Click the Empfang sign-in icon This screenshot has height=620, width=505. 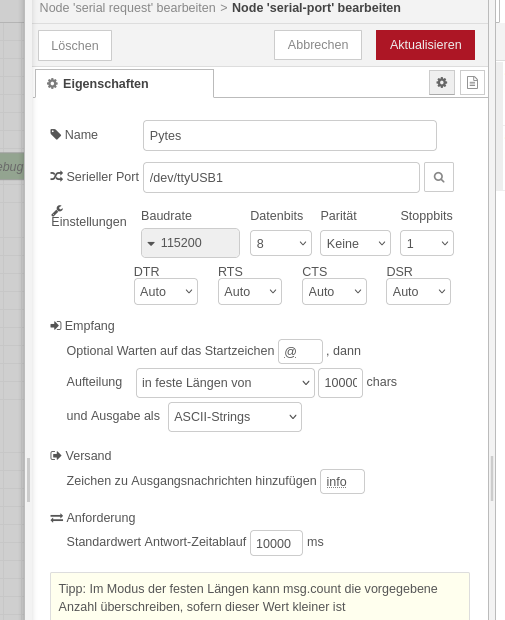(x=56, y=325)
